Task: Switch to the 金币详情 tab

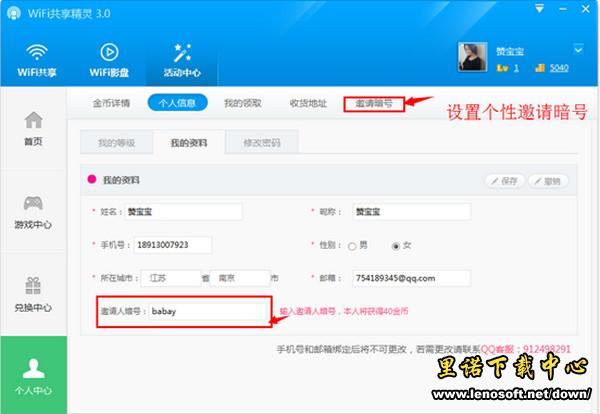Action: click(111, 103)
